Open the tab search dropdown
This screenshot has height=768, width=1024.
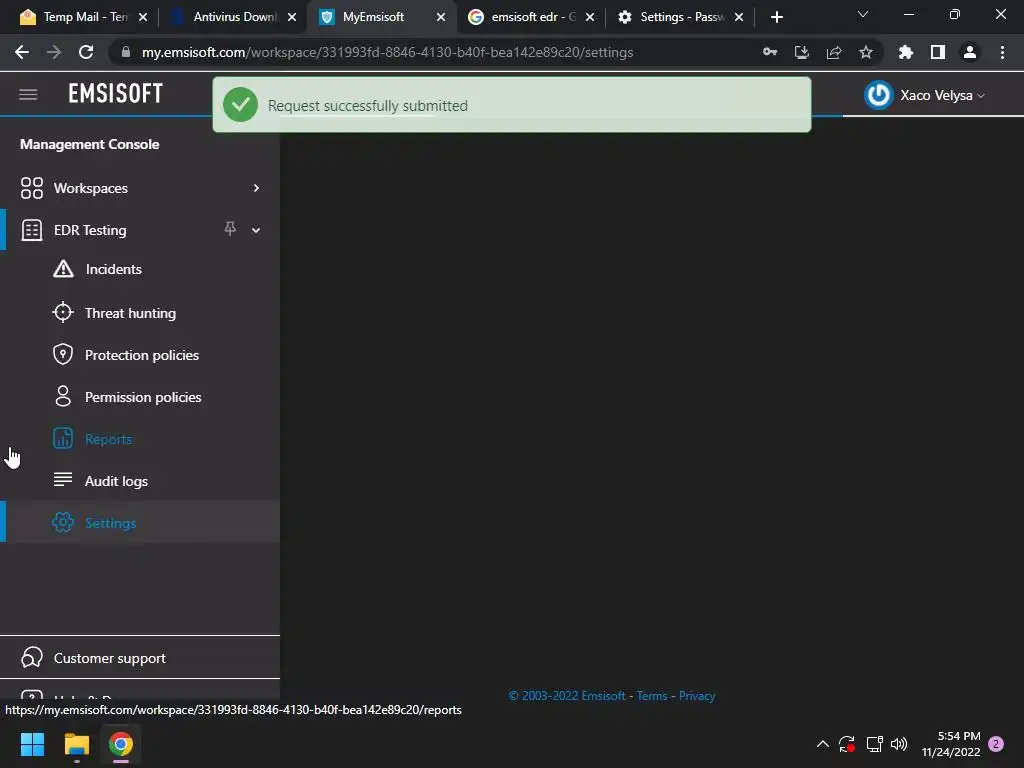(x=863, y=14)
